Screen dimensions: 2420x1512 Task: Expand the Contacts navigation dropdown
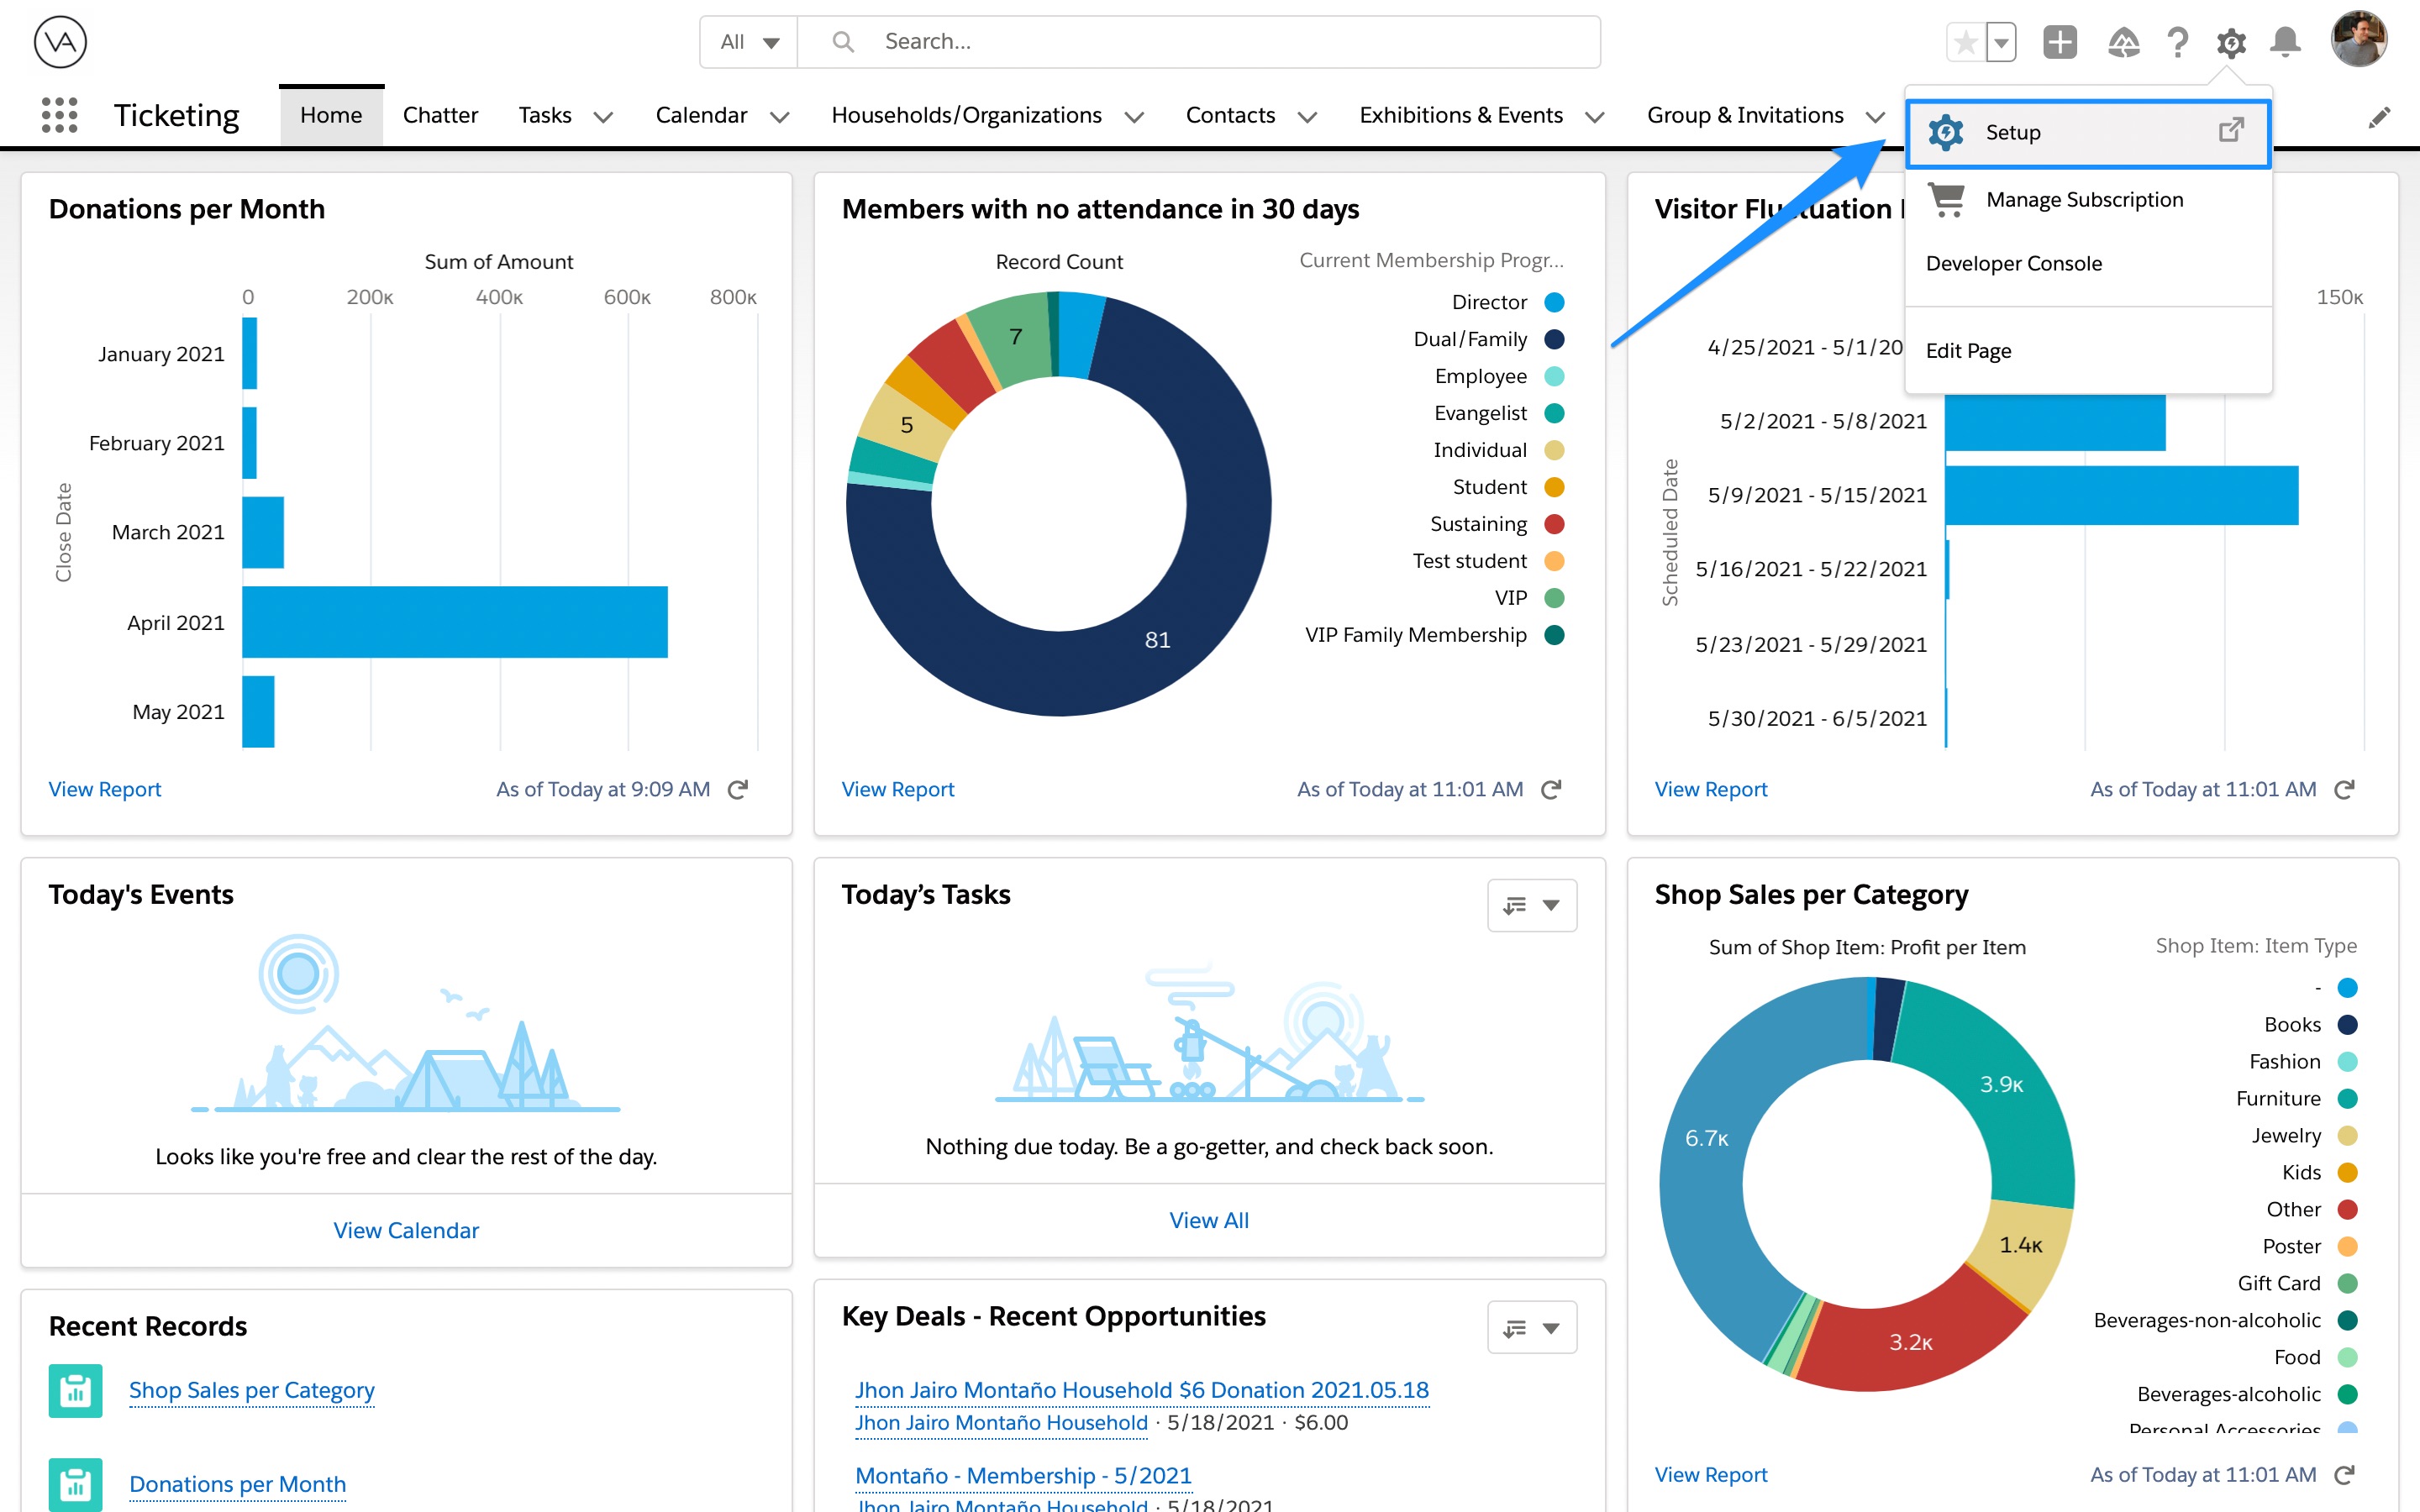coord(1308,116)
